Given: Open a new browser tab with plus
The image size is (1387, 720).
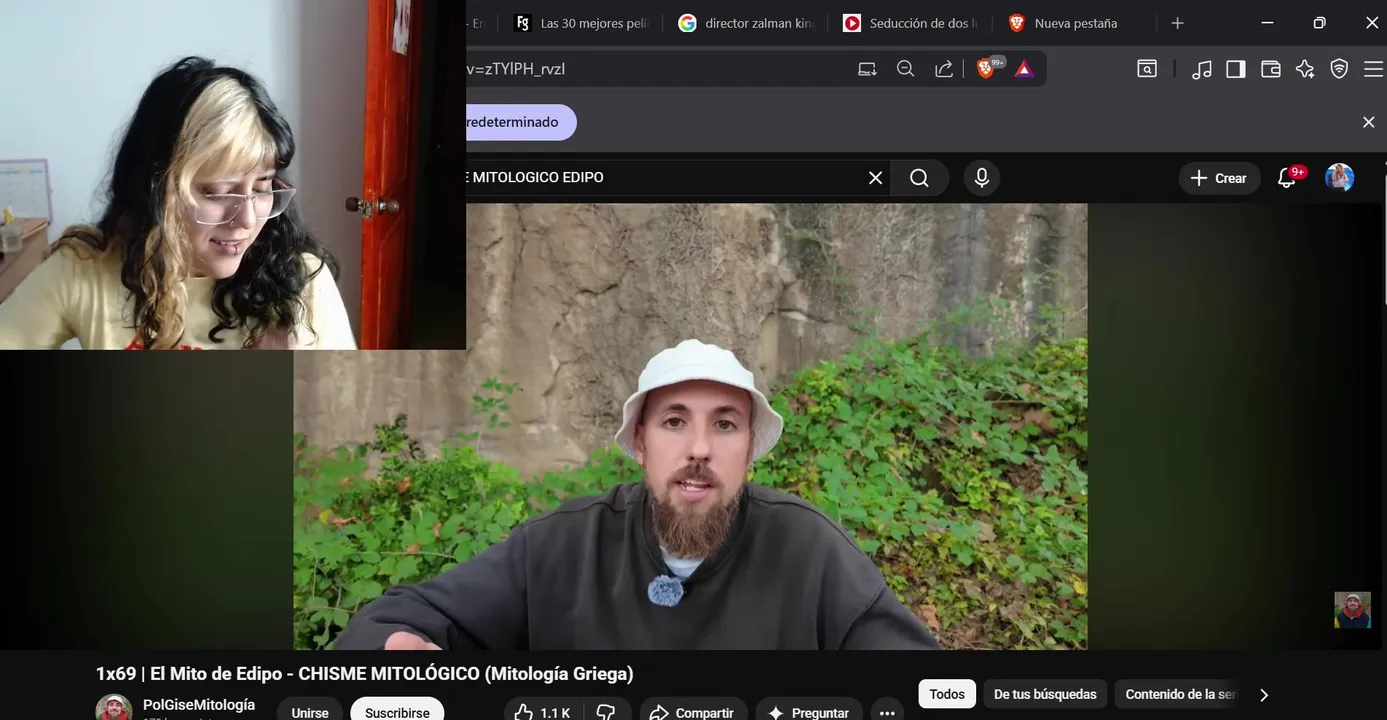Looking at the screenshot, I should (1177, 23).
